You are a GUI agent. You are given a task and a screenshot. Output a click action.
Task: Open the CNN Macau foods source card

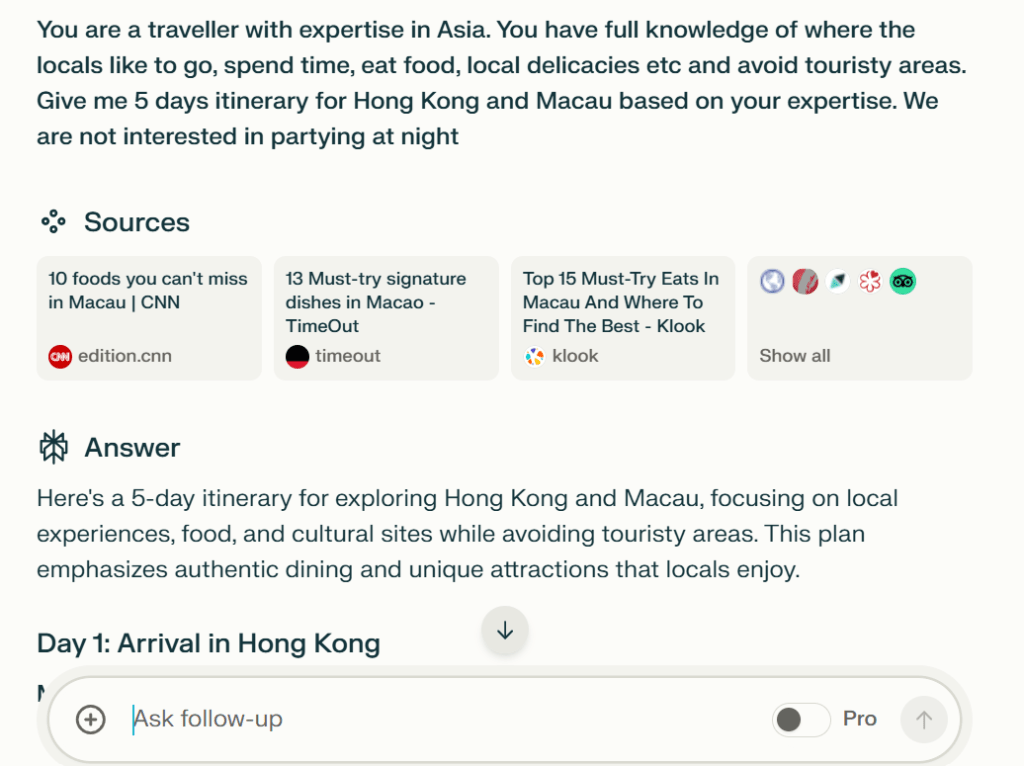[148, 318]
